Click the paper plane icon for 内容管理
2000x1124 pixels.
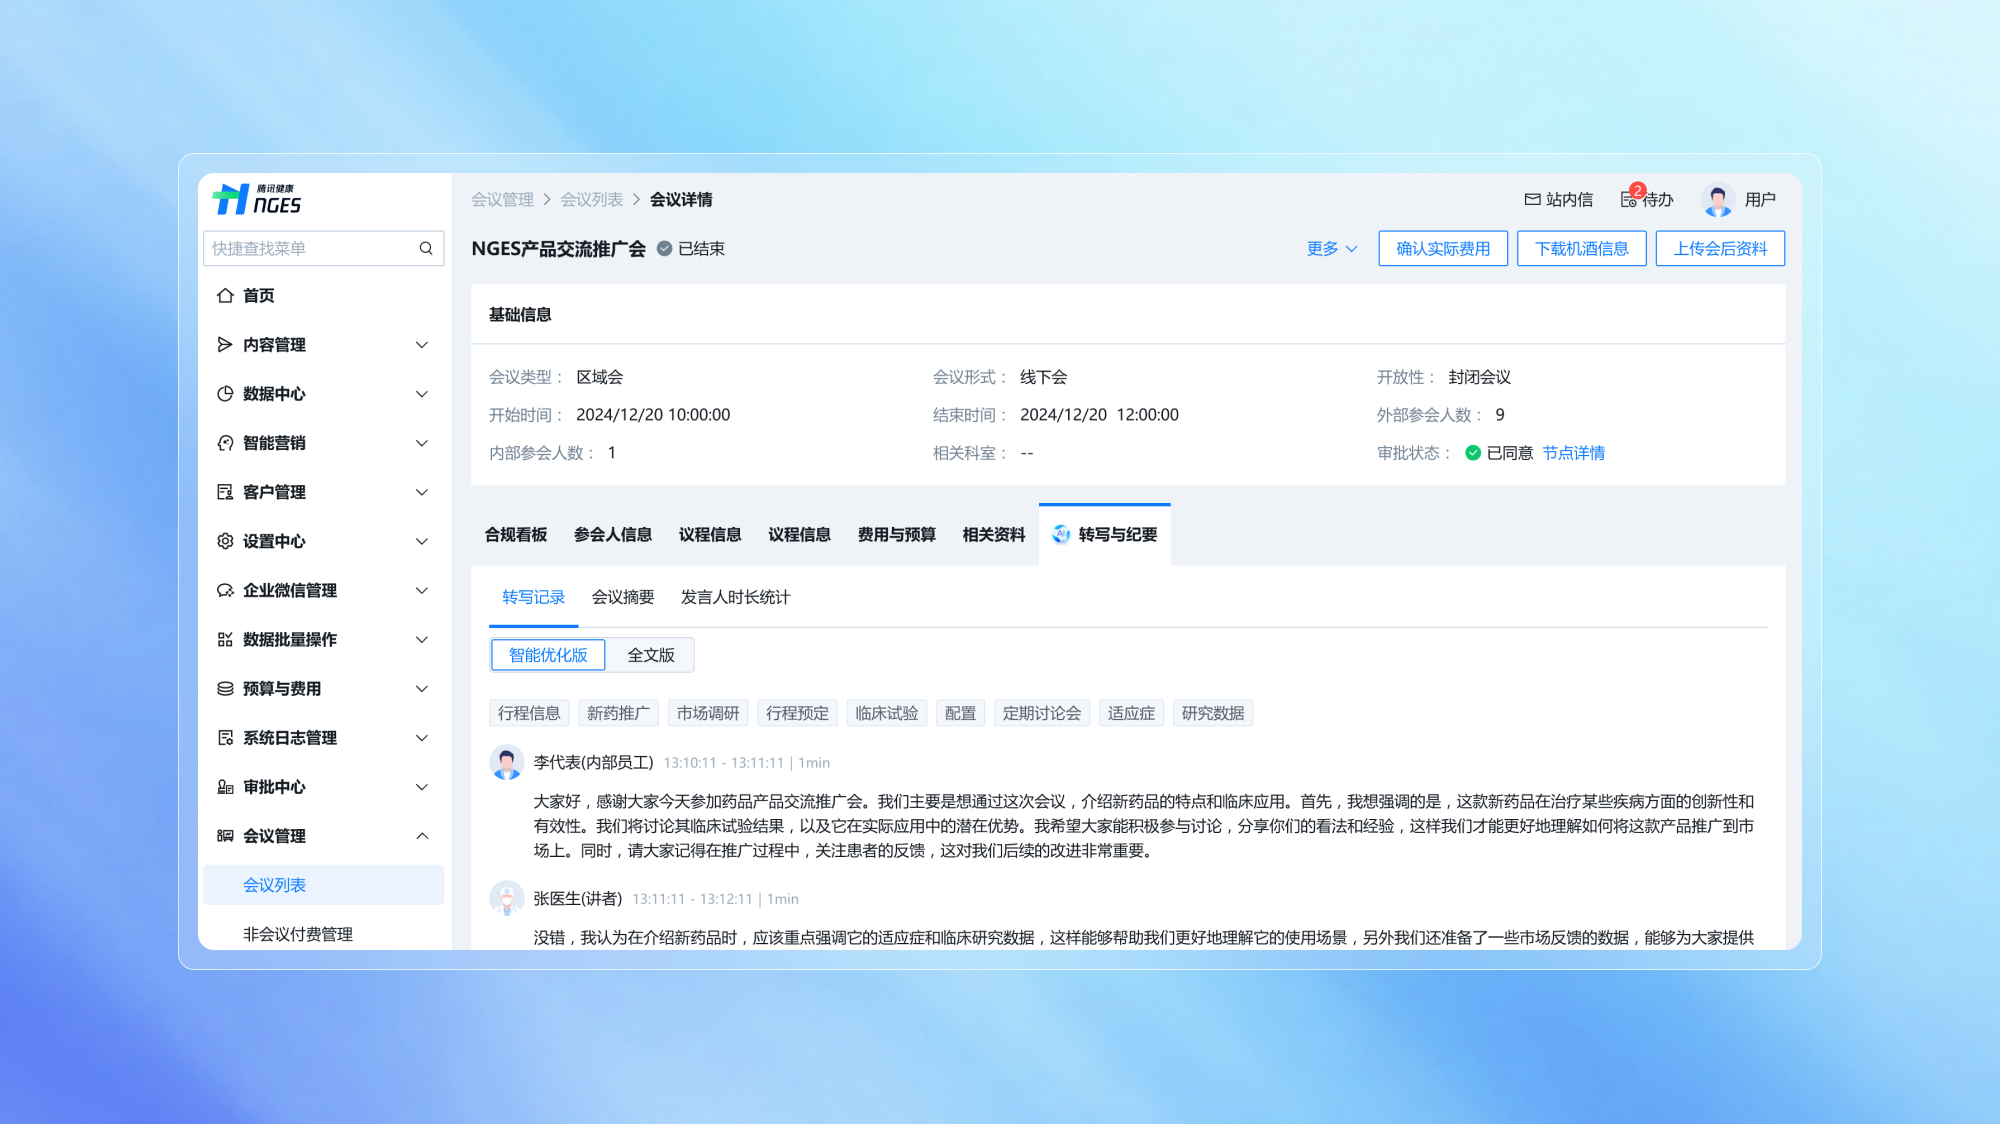(x=225, y=344)
